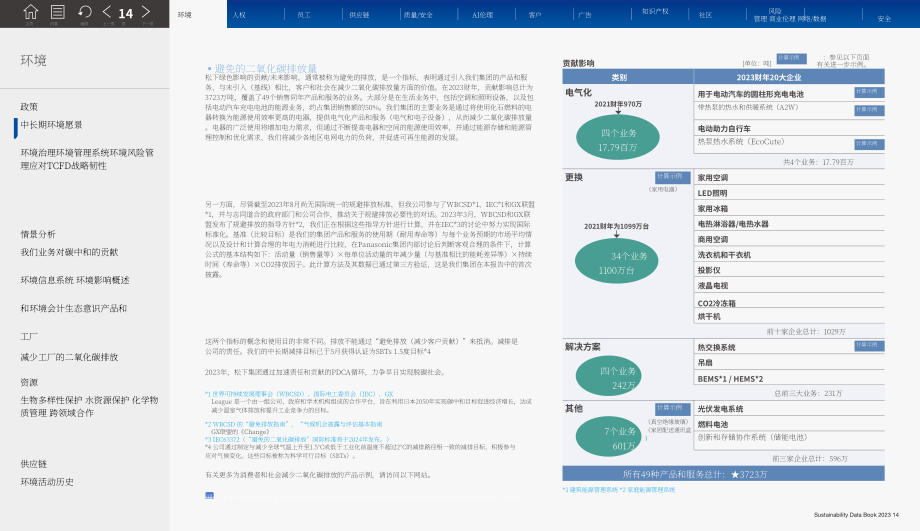The width and height of the screenshot is (920, 531).
Task: Open the 供应链 tab
Action: click(x=359, y=15)
